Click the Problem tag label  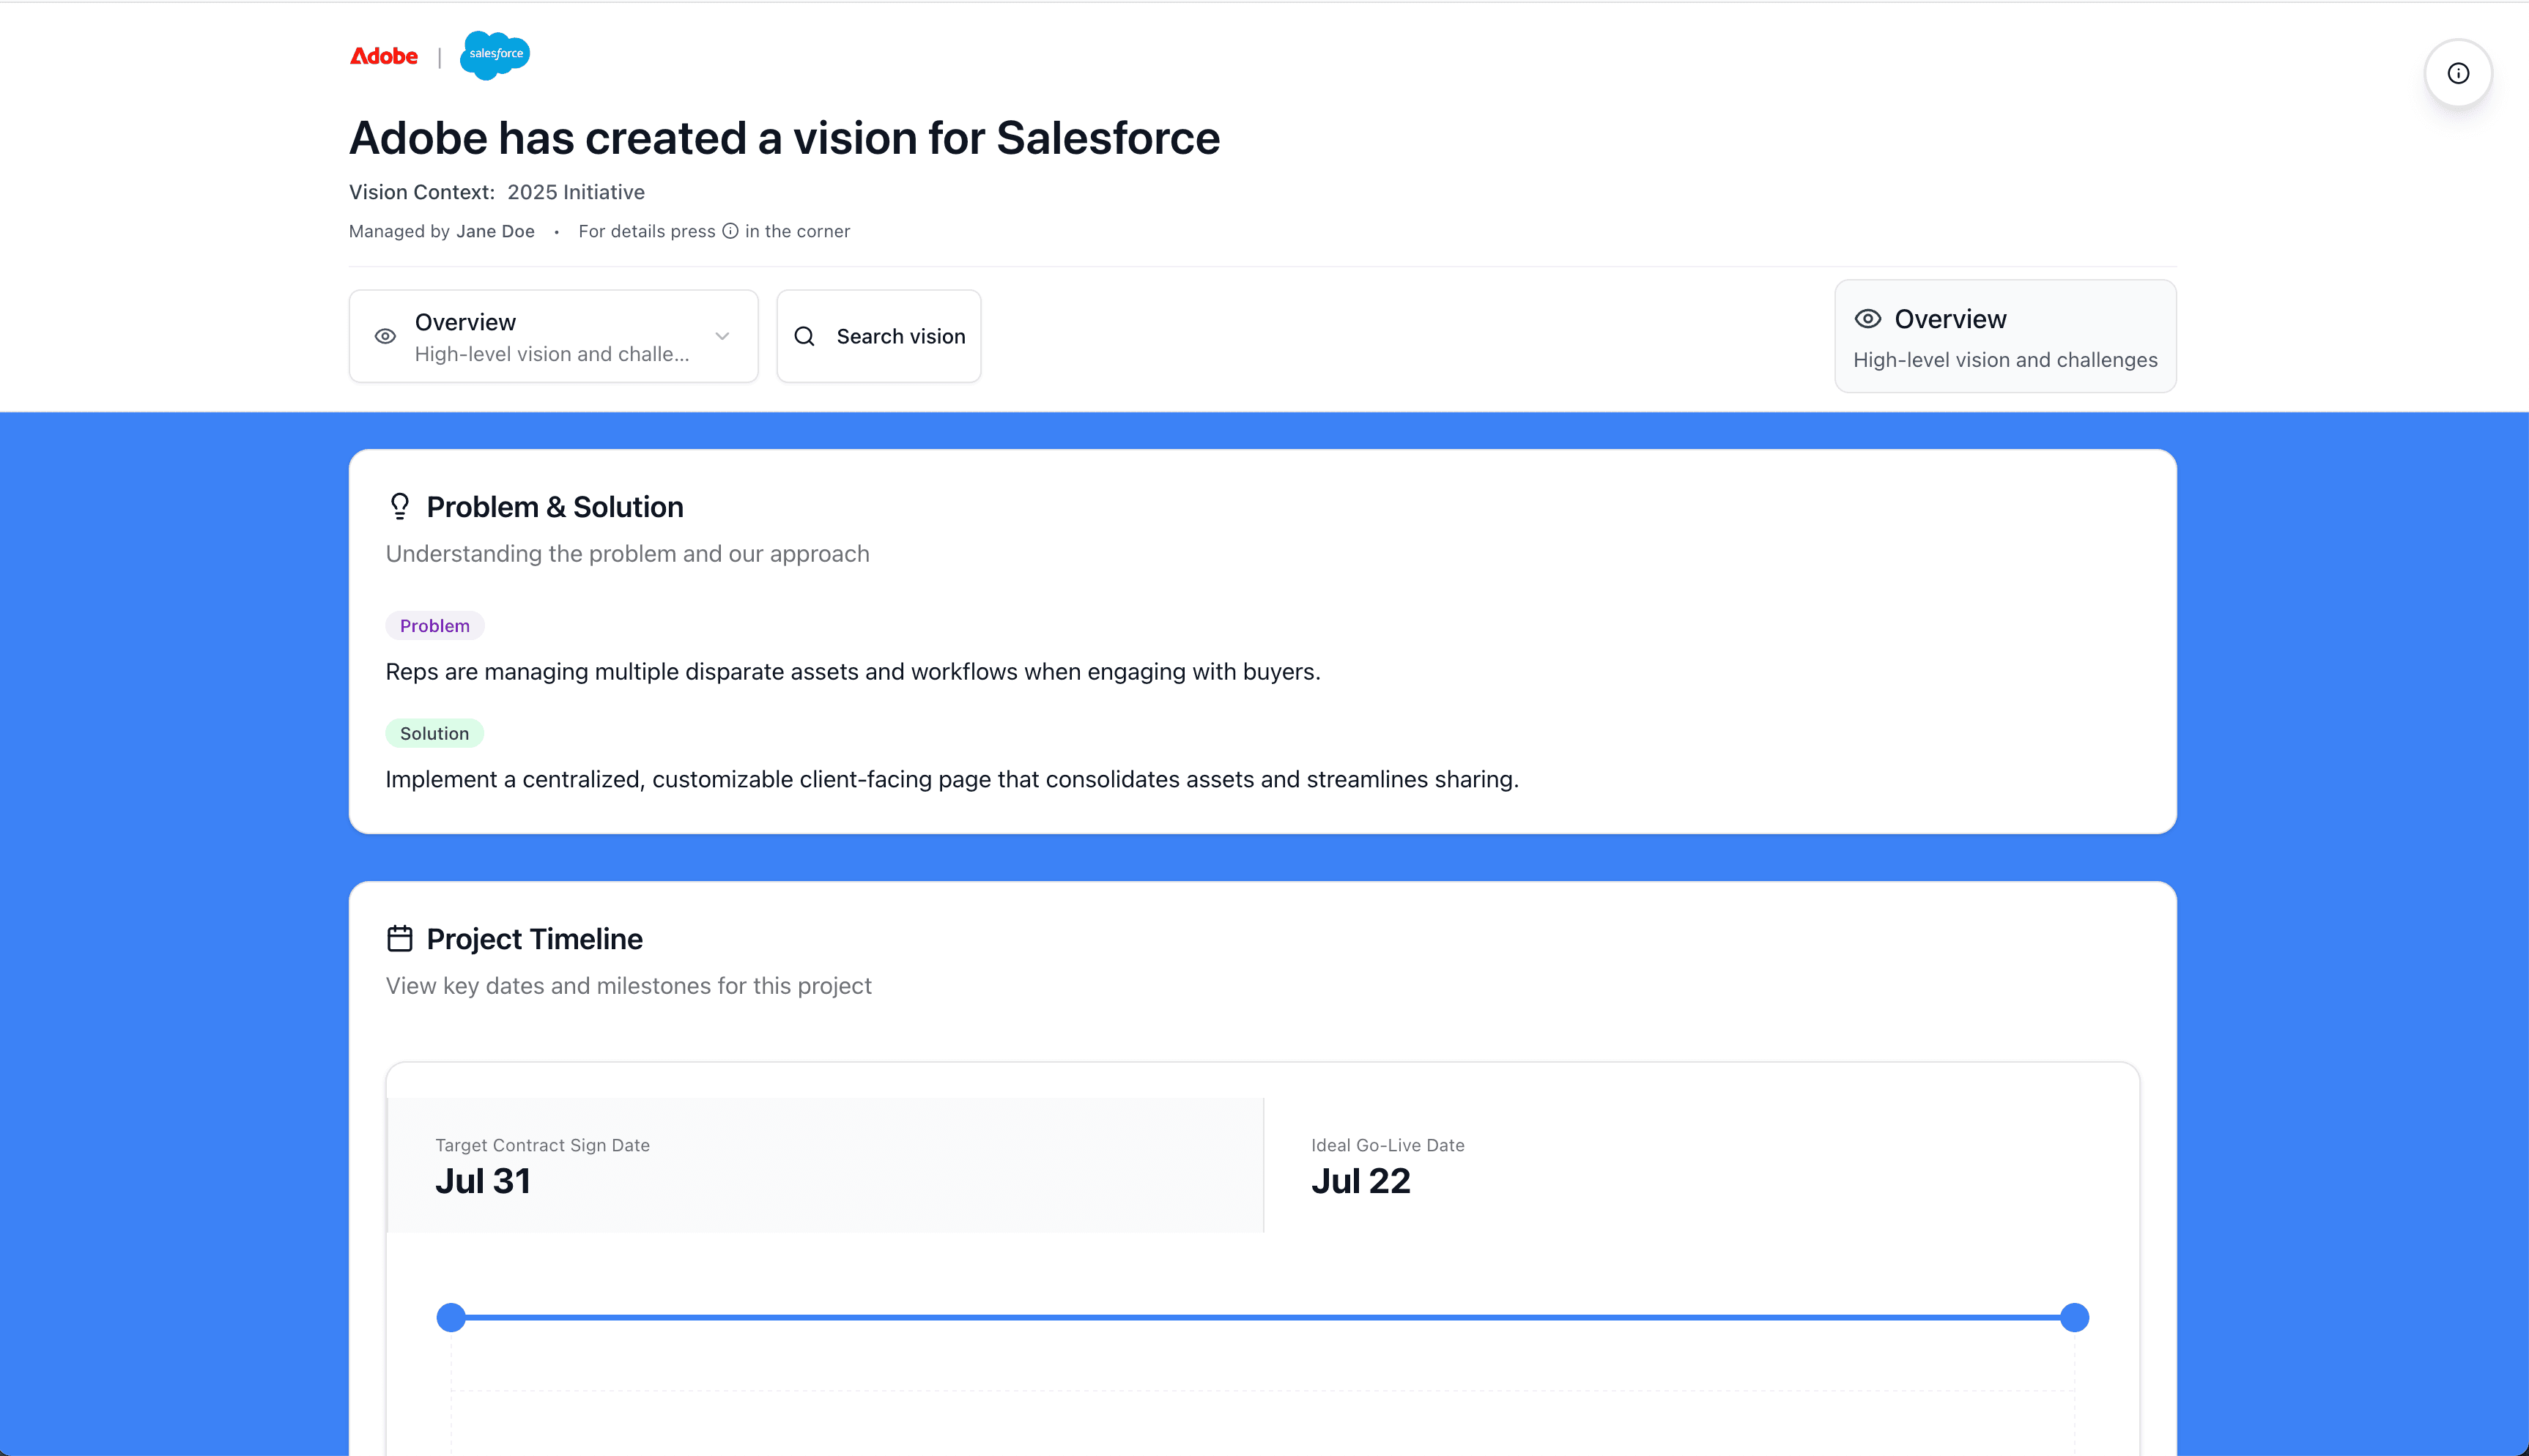(435, 626)
